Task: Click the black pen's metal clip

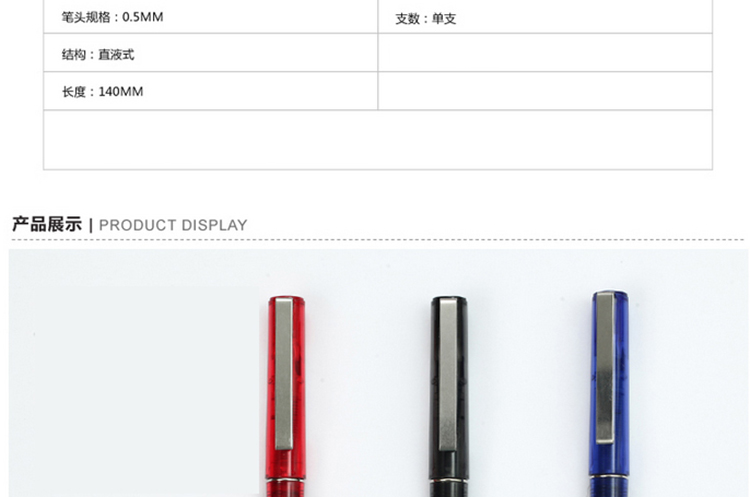Action: [448, 374]
